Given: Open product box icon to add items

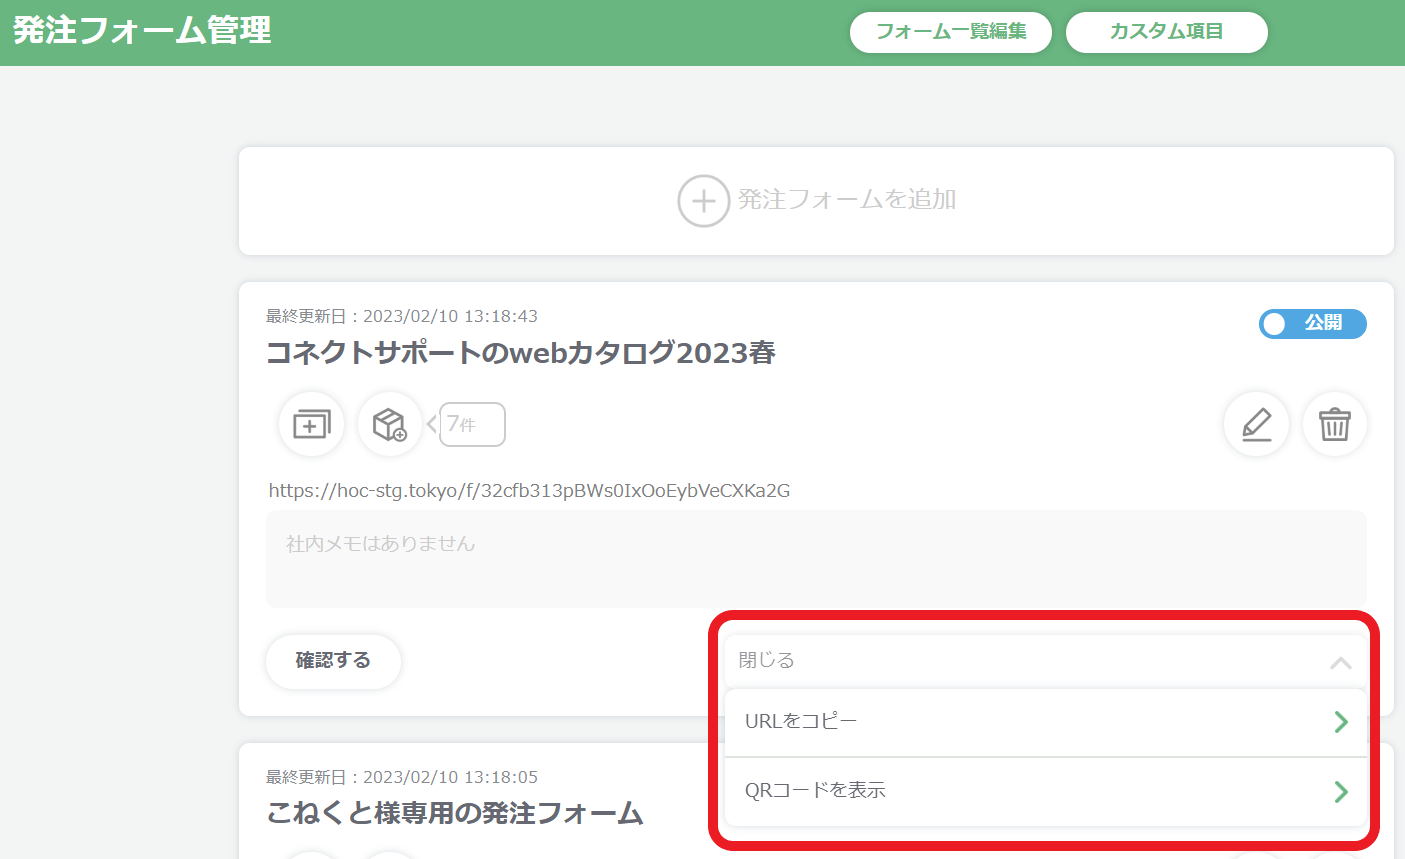Looking at the screenshot, I should (x=390, y=424).
